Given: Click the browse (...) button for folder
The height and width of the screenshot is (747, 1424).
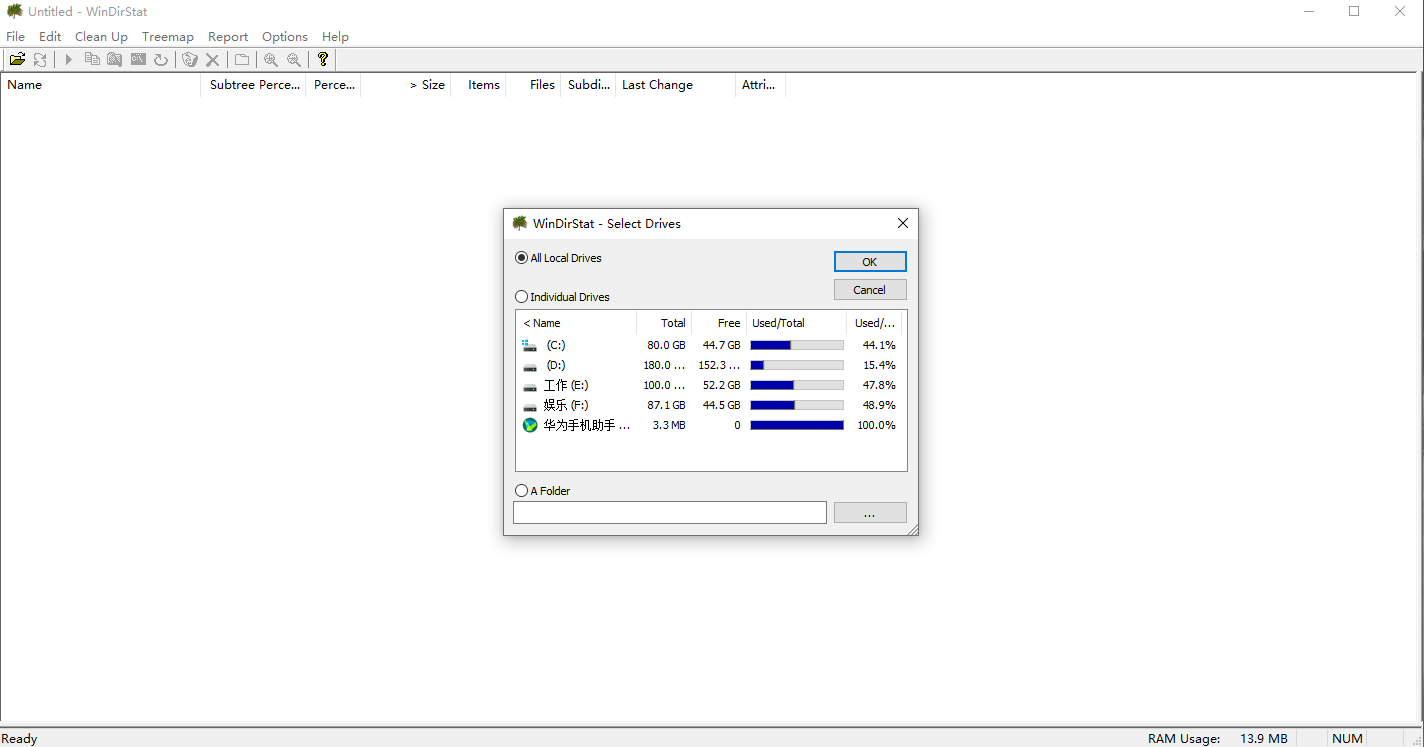Looking at the screenshot, I should [870, 513].
